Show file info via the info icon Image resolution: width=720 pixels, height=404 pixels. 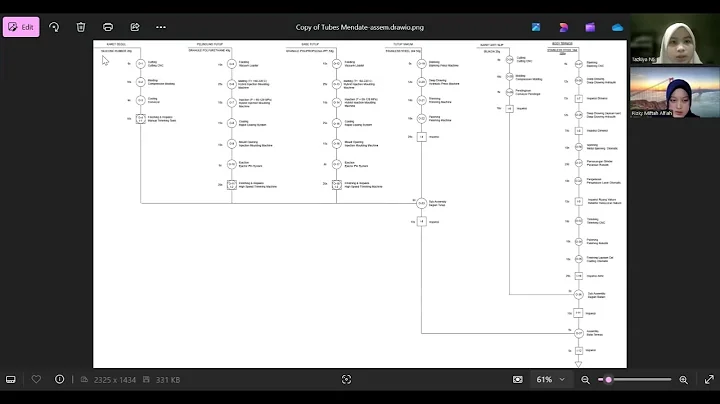60,379
